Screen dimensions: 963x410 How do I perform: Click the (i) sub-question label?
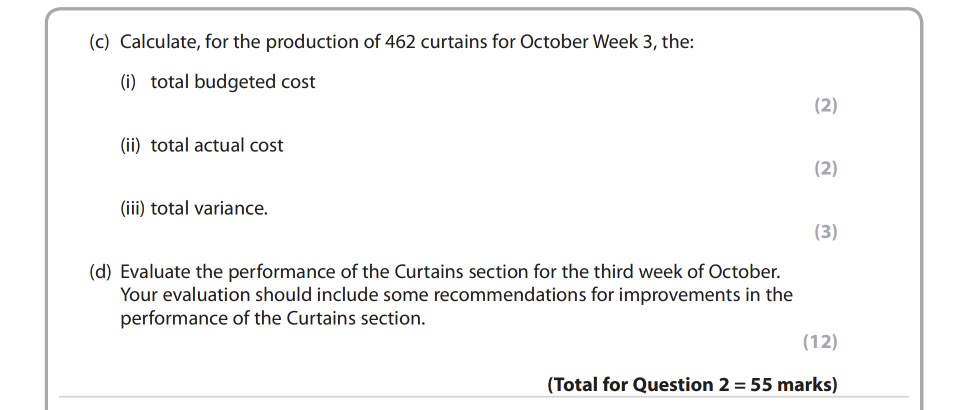[128, 82]
